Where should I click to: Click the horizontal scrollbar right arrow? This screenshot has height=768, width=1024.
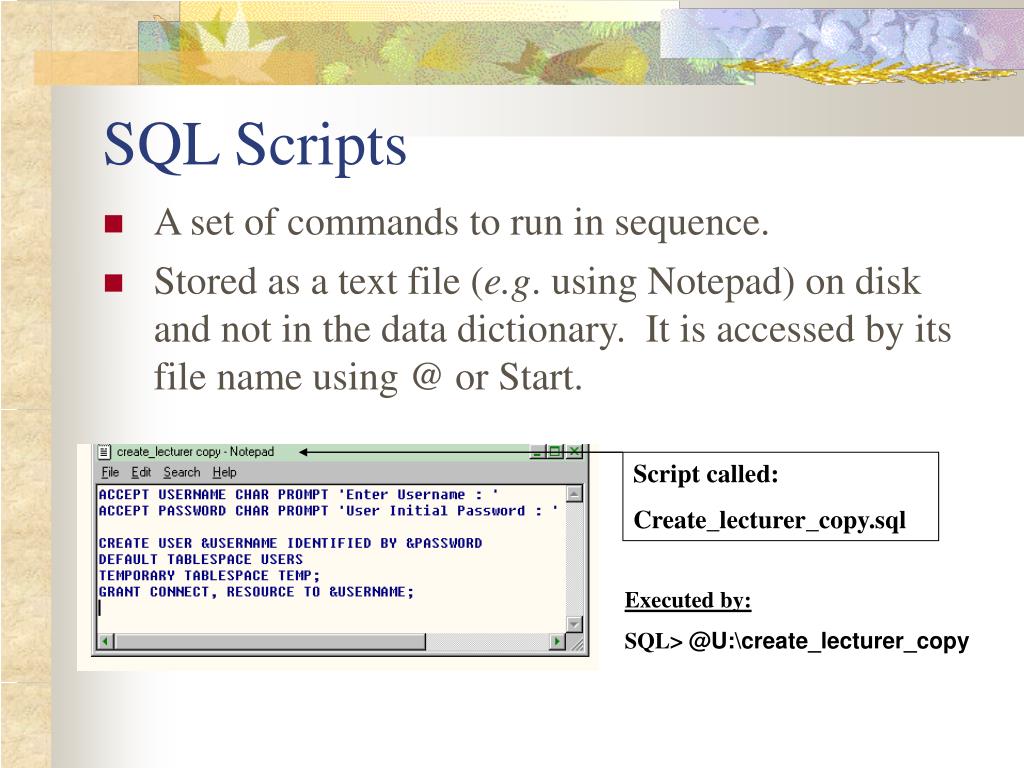(x=557, y=642)
